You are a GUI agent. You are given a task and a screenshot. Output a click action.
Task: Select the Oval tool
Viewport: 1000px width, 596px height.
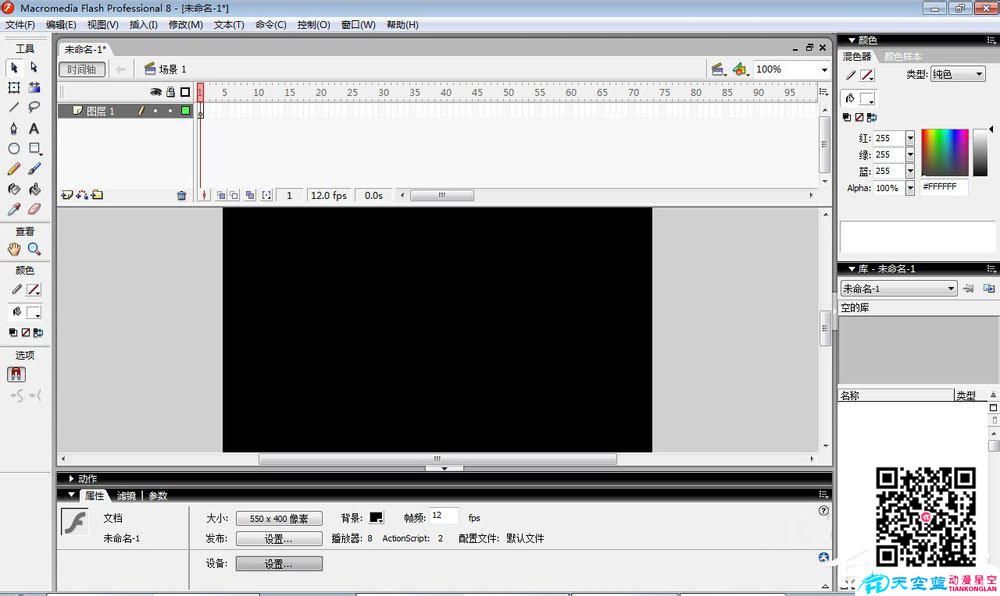click(14, 149)
